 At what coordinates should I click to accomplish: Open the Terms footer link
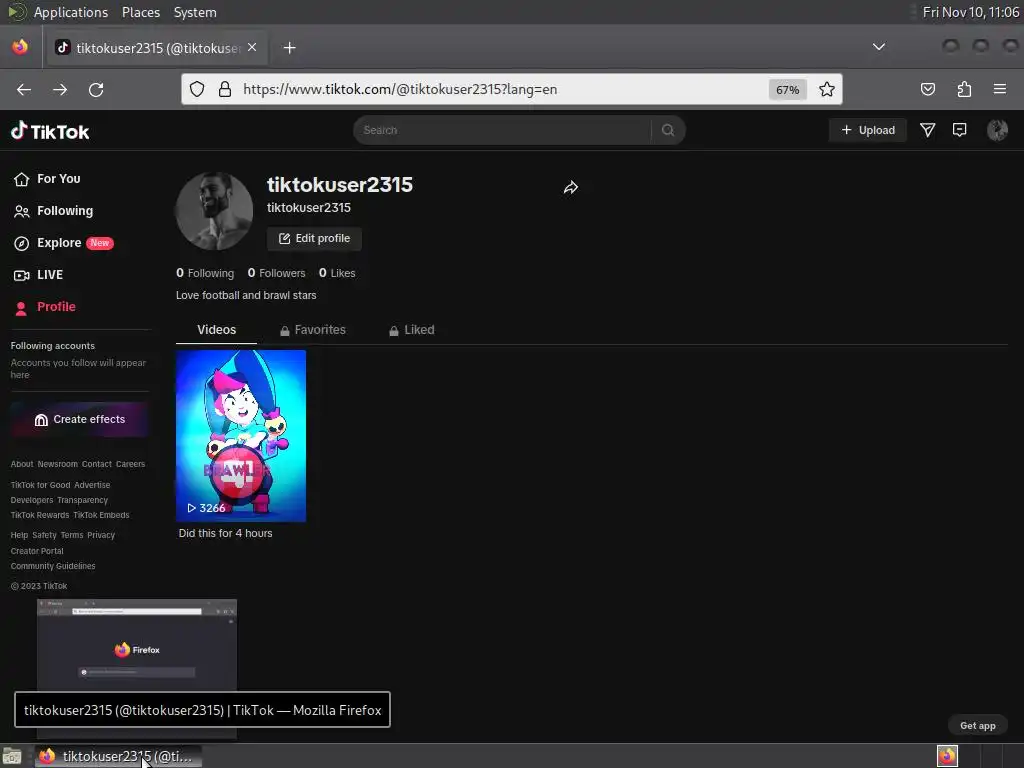pos(72,536)
